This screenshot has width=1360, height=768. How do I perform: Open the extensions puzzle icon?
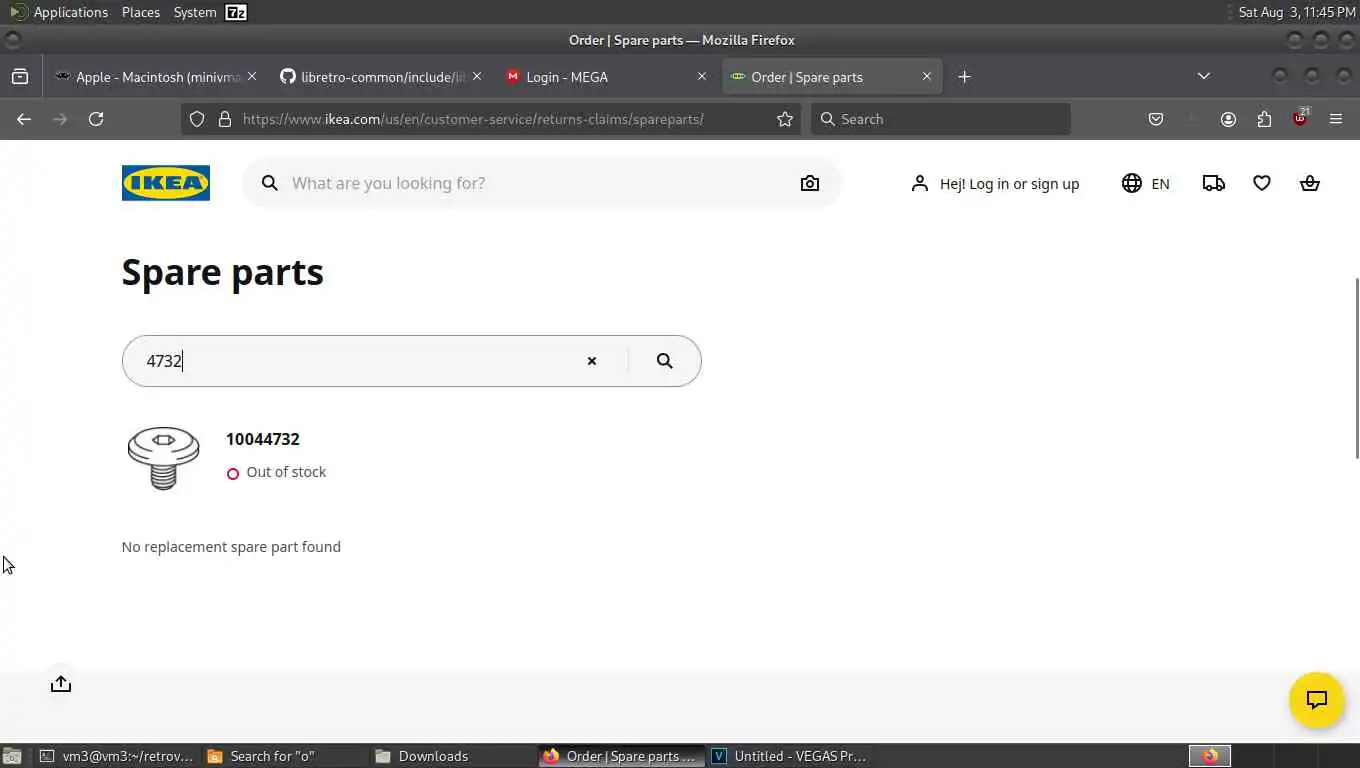pos(1264,119)
